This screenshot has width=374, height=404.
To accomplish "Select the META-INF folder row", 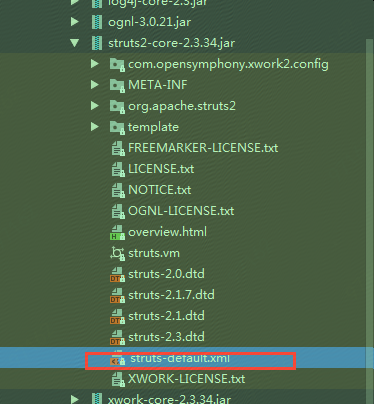I will coord(158,85).
